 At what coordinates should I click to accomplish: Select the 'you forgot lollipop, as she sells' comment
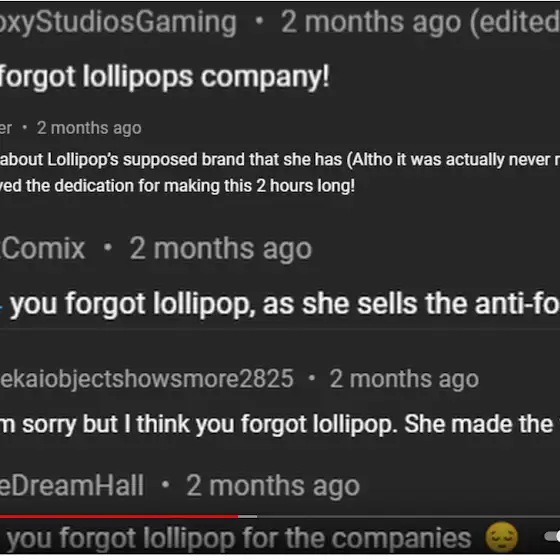pyautogui.click(x=285, y=304)
